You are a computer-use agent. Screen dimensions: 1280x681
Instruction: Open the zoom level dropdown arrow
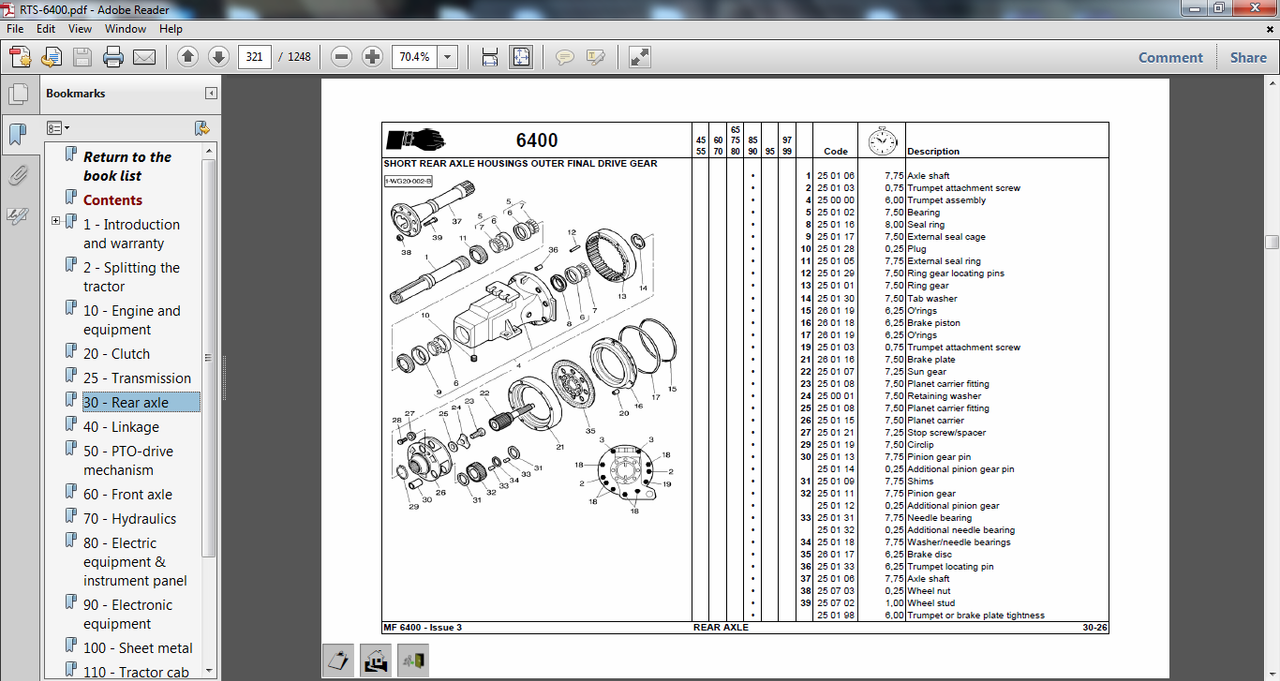point(448,57)
